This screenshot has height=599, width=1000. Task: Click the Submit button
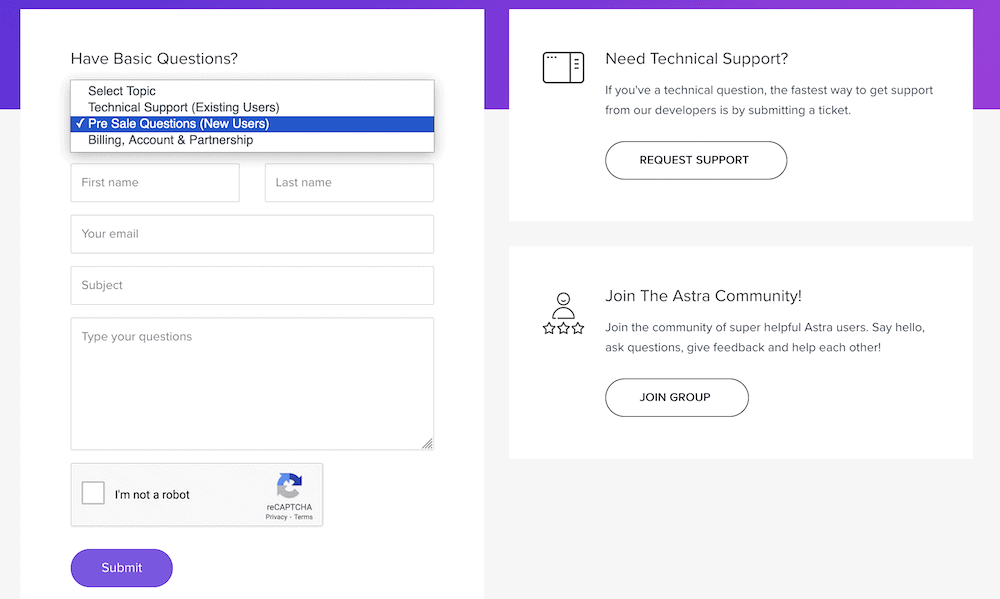pyautogui.click(x=122, y=568)
